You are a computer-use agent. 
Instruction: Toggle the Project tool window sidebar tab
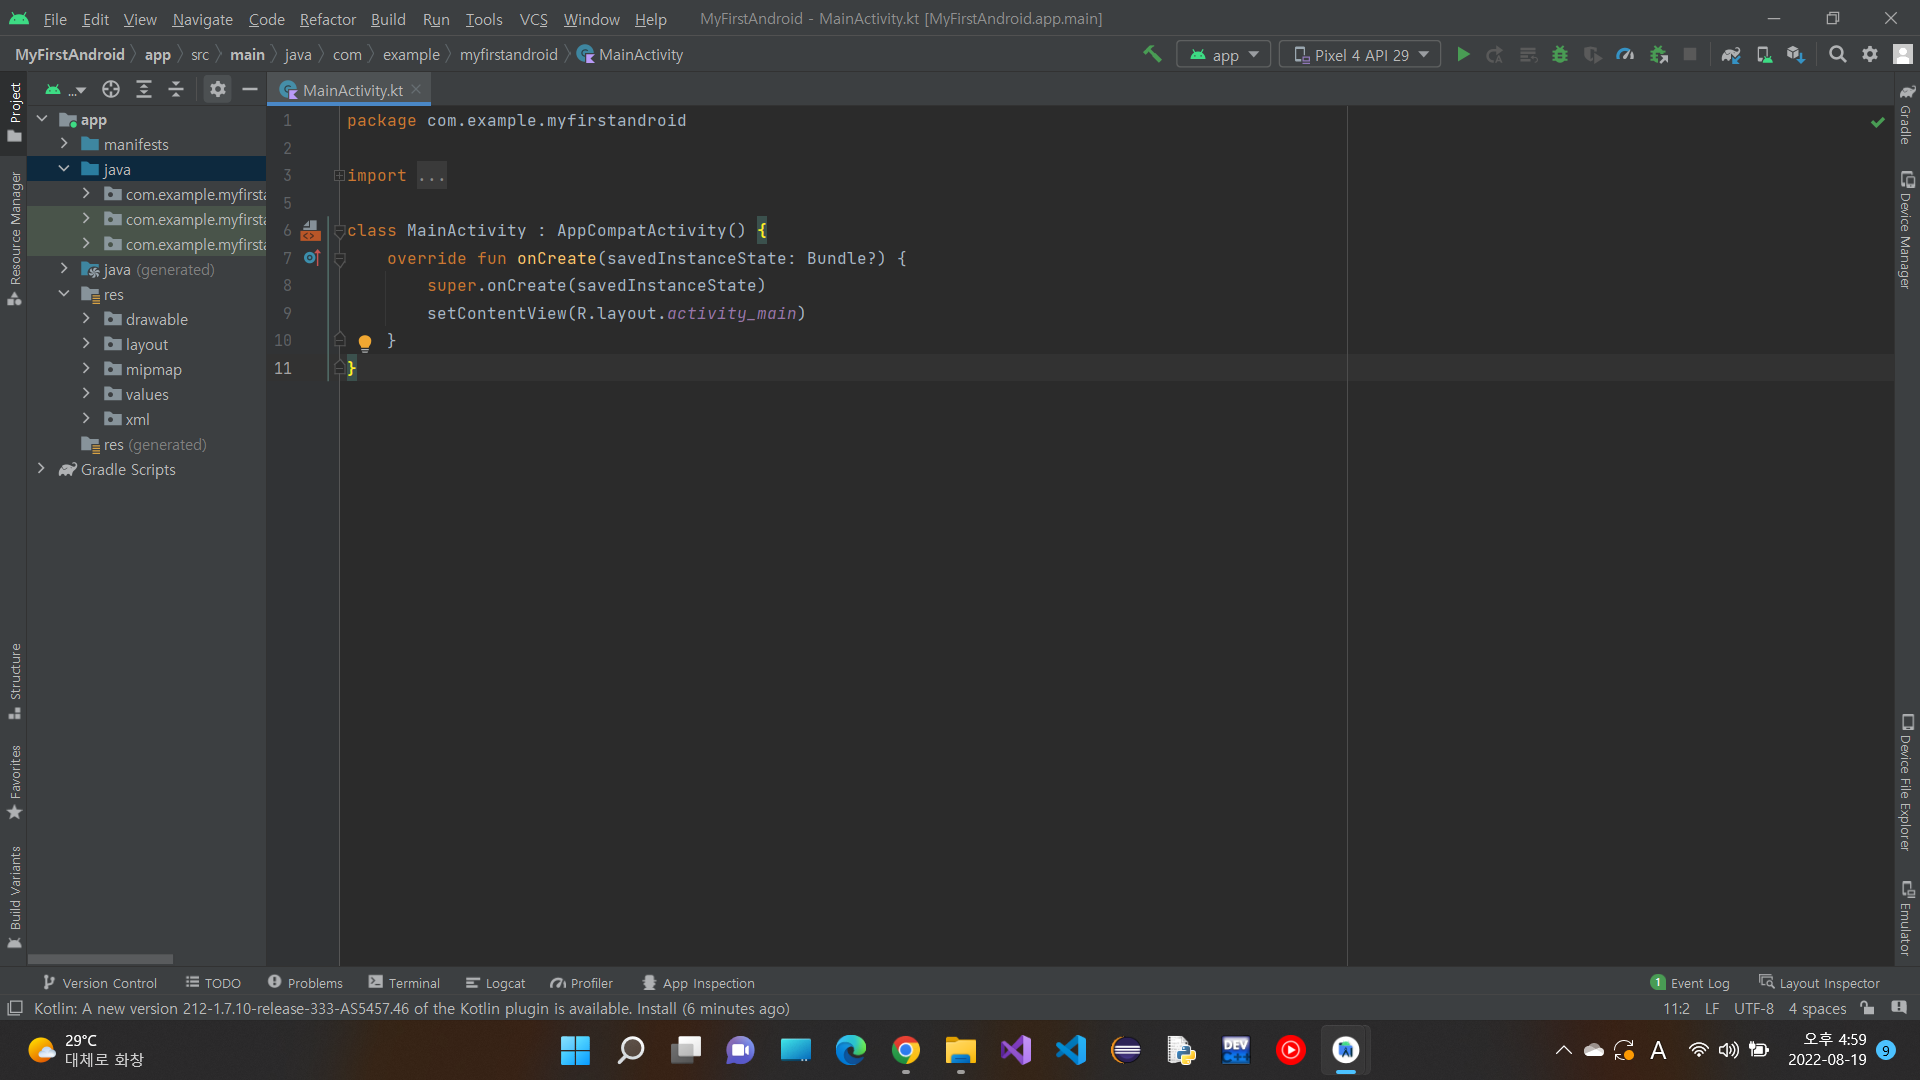(x=14, y=110)
